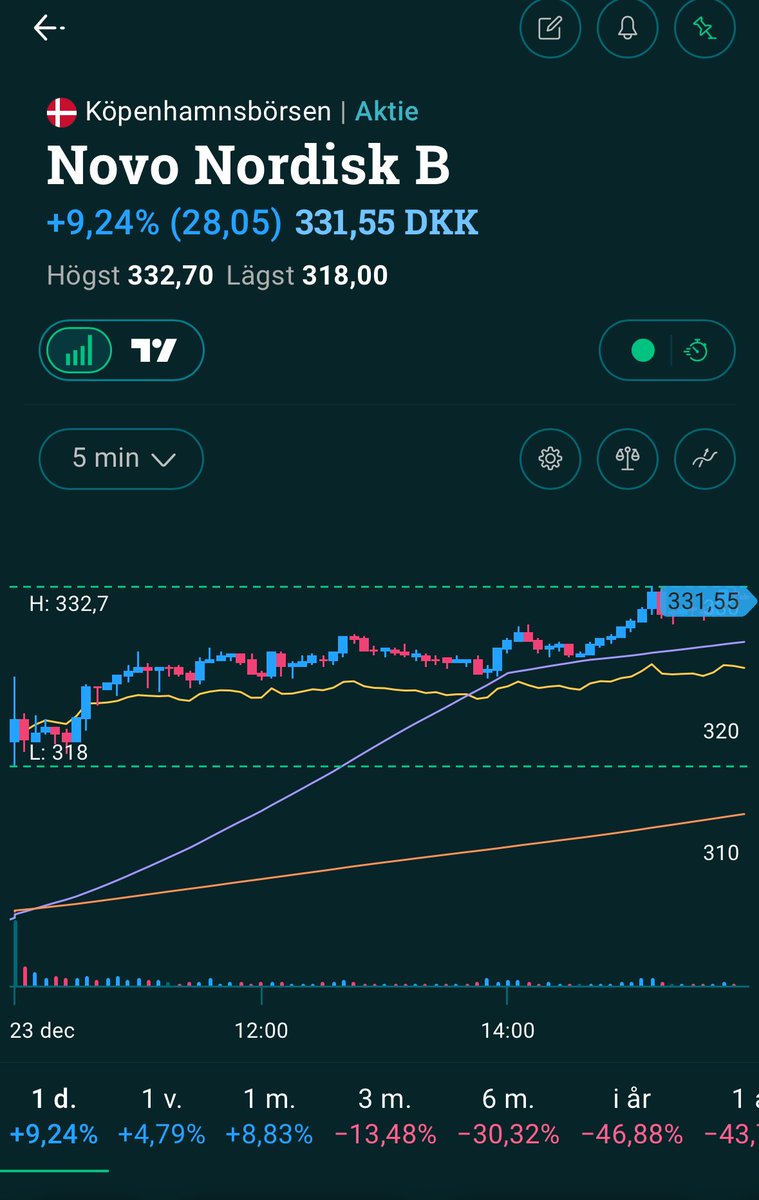This screenshot has width=759, height=1200.
Task: Tap the Danish flag icon
Action: (x=62, y=112)
